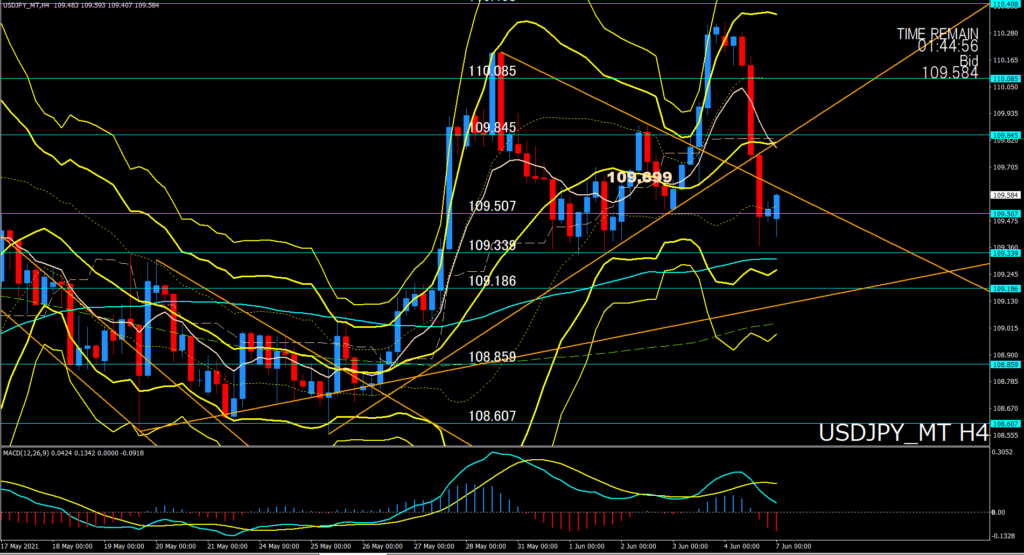Select the 'TIME REMAIN' label
The height and width of the screenshot is (555, 1024).
coord(937,33)
